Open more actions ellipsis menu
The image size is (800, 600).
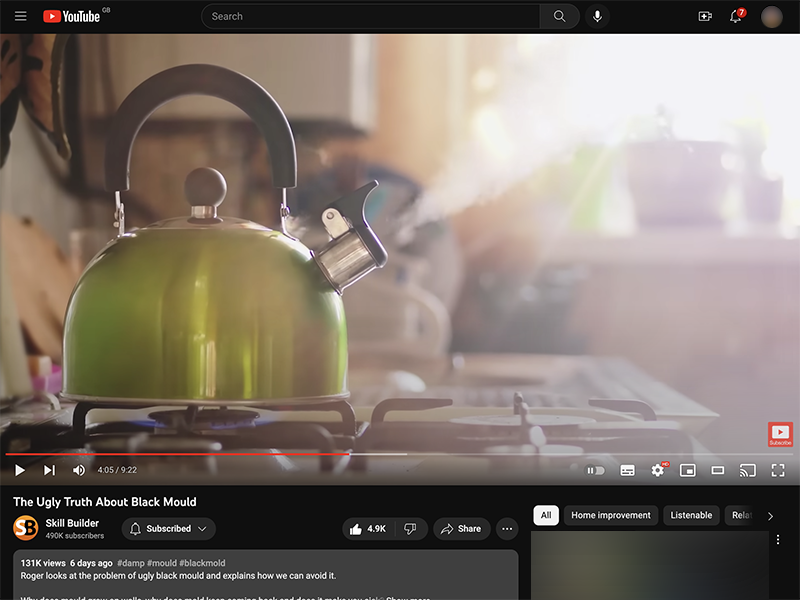(x=507, y=529)
